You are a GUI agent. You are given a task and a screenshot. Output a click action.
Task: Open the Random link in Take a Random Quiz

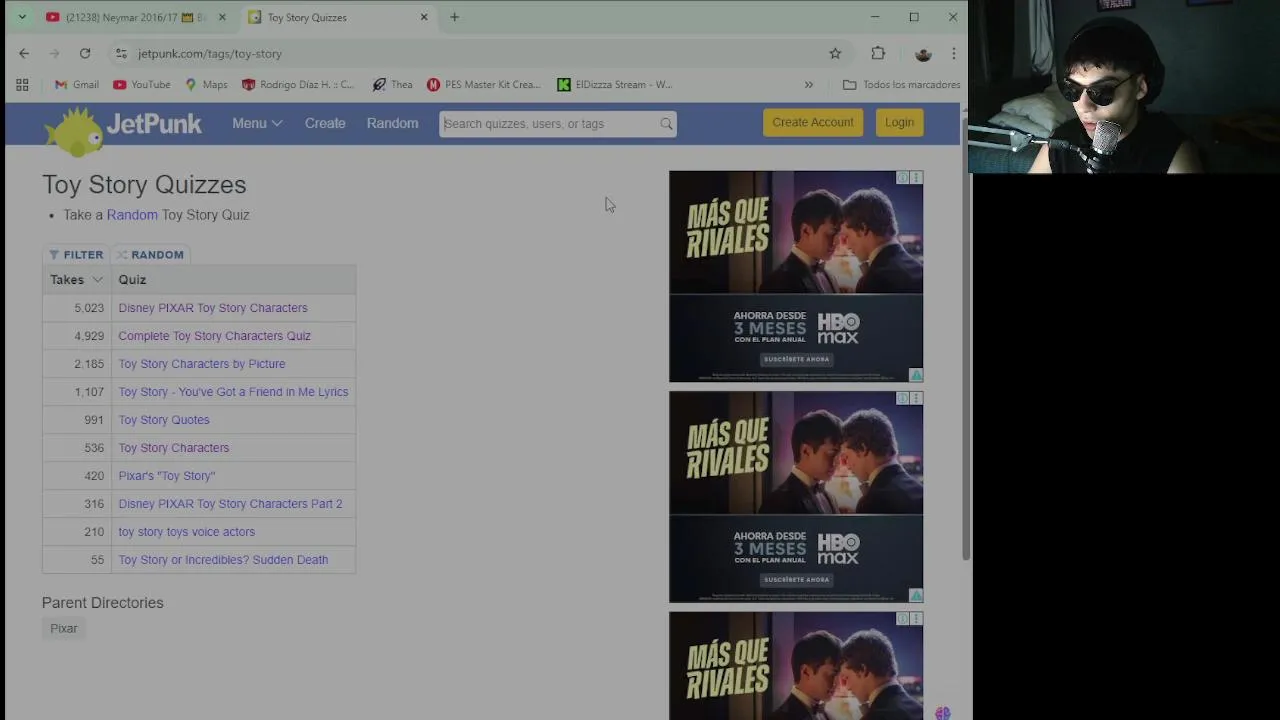tap(132, 215)
